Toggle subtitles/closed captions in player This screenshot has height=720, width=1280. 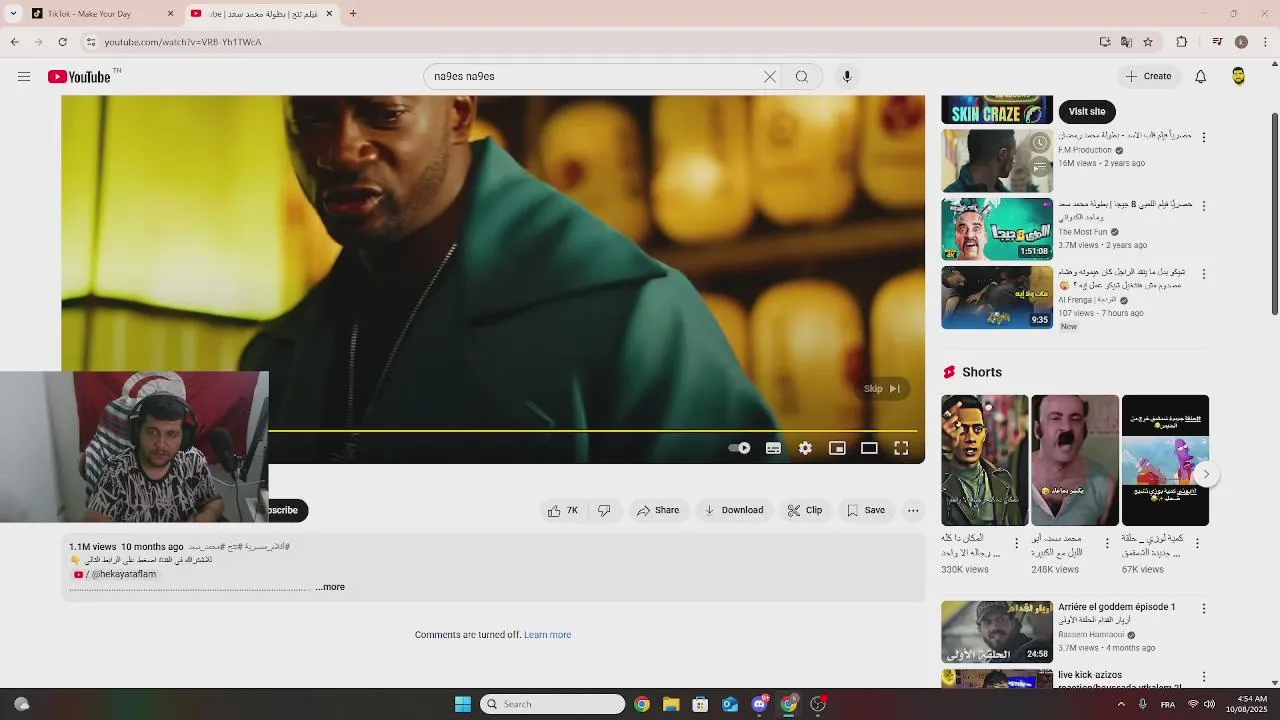[773, 448]
